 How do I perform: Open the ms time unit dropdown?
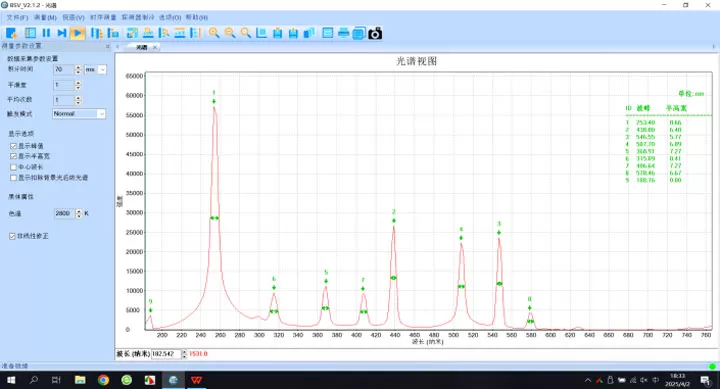pyautogui.click(x=102, y=69)
